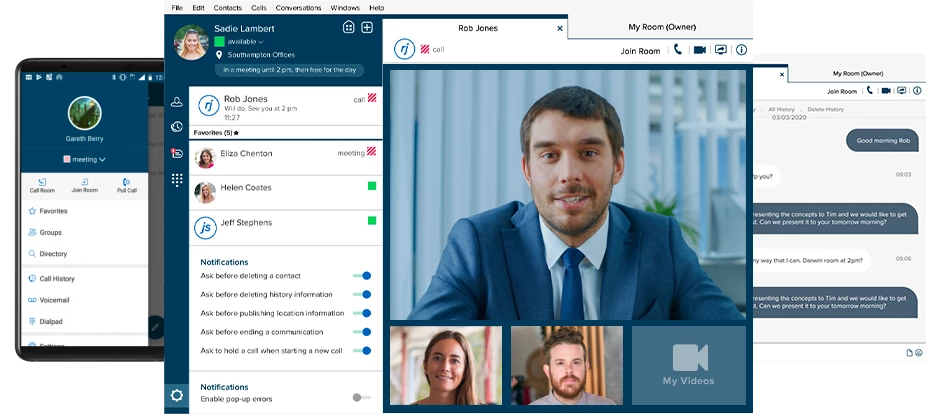Switch to My Room (Owner) tab in main window
This screenshot has width=939, height=414.
point(662,27)
